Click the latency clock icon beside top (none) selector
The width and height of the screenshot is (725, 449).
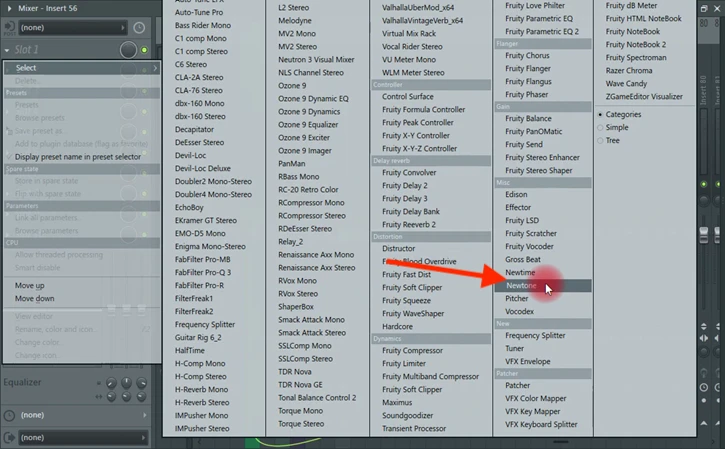pos(139,28)
